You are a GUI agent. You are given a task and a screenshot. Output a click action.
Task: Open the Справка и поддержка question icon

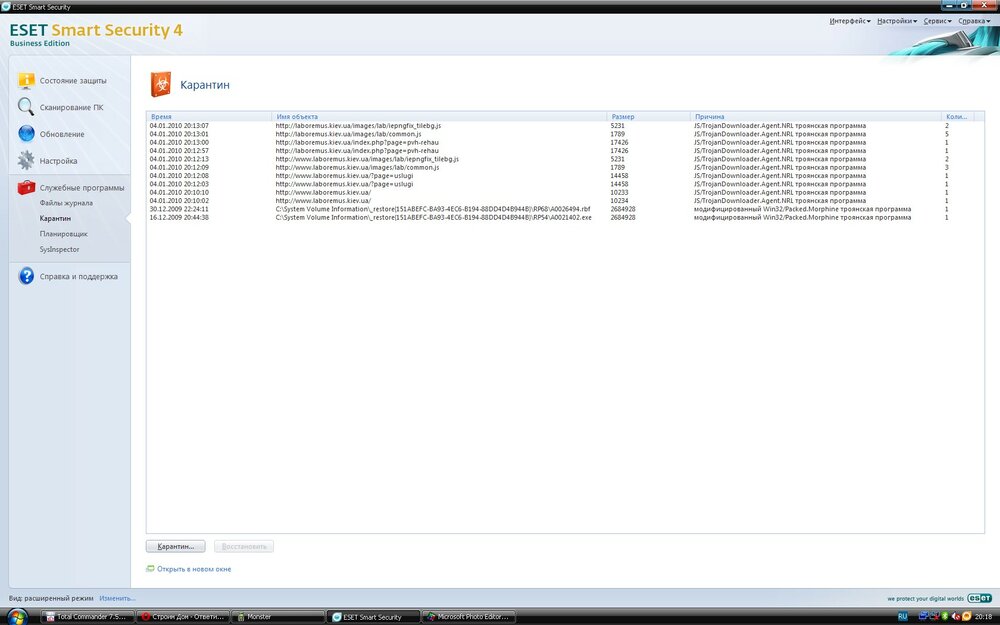tap(26, 276)
